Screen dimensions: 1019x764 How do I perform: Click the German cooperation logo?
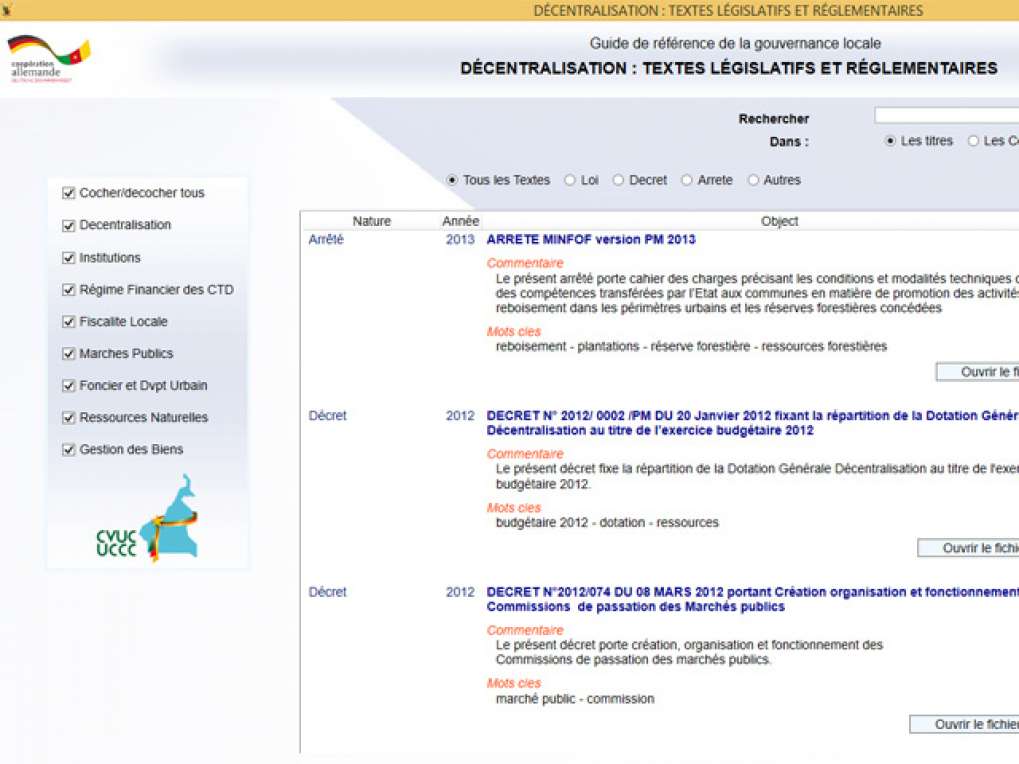[48, 60]
